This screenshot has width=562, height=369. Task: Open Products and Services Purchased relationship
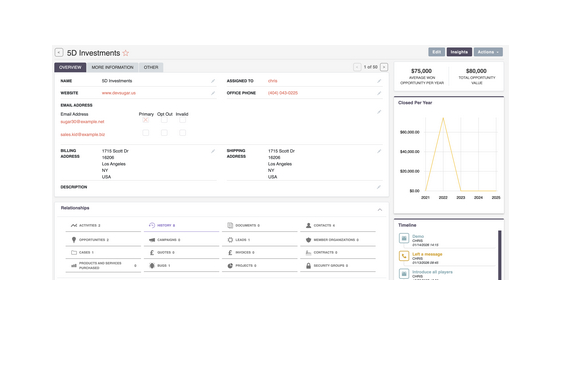(x=103, y=265)
